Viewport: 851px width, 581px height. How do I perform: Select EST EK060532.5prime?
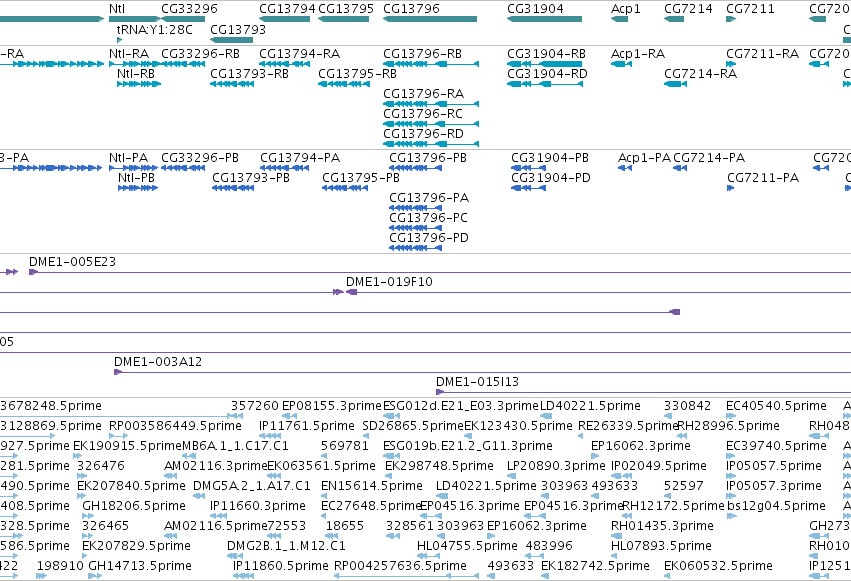pyautogui.click(x=718, y=566)
